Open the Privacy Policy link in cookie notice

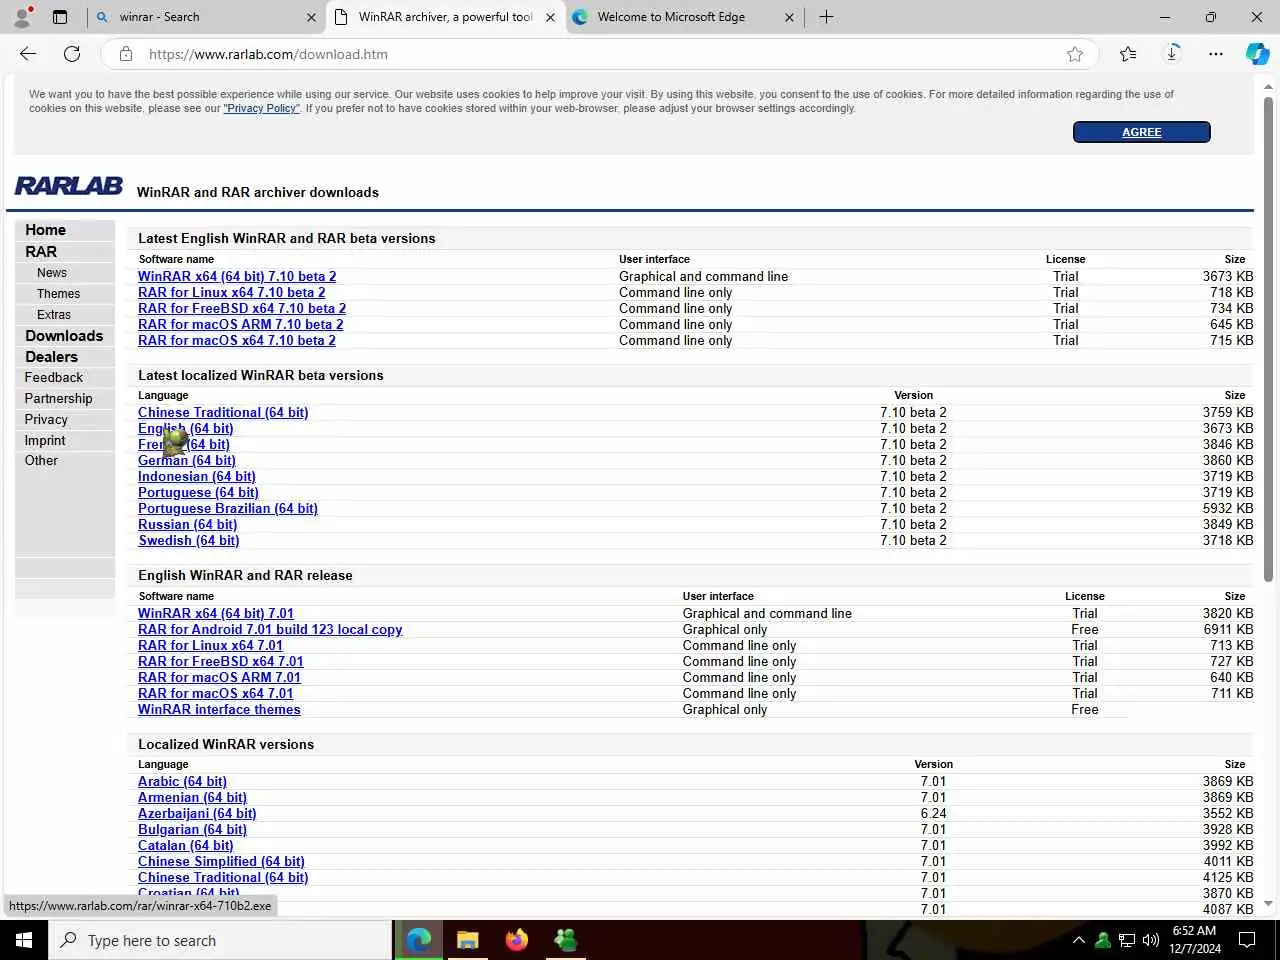[x=261, y=108]
